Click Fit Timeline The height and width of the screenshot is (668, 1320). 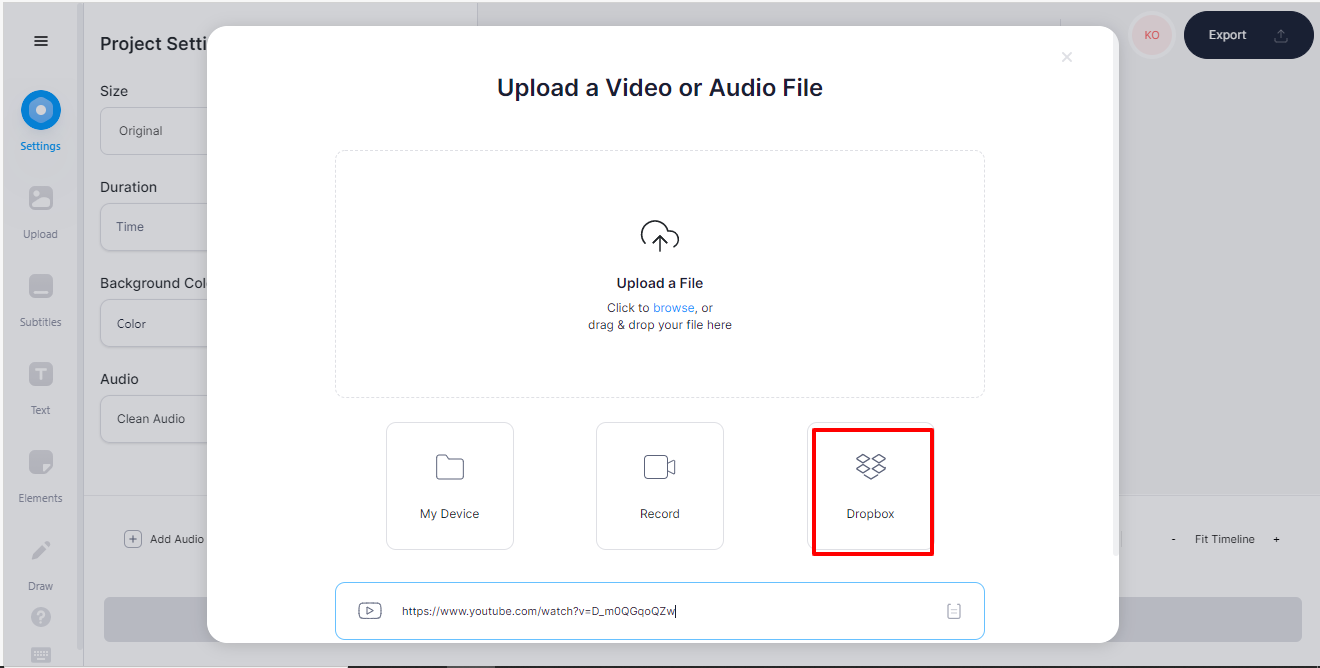(1224, 539)
